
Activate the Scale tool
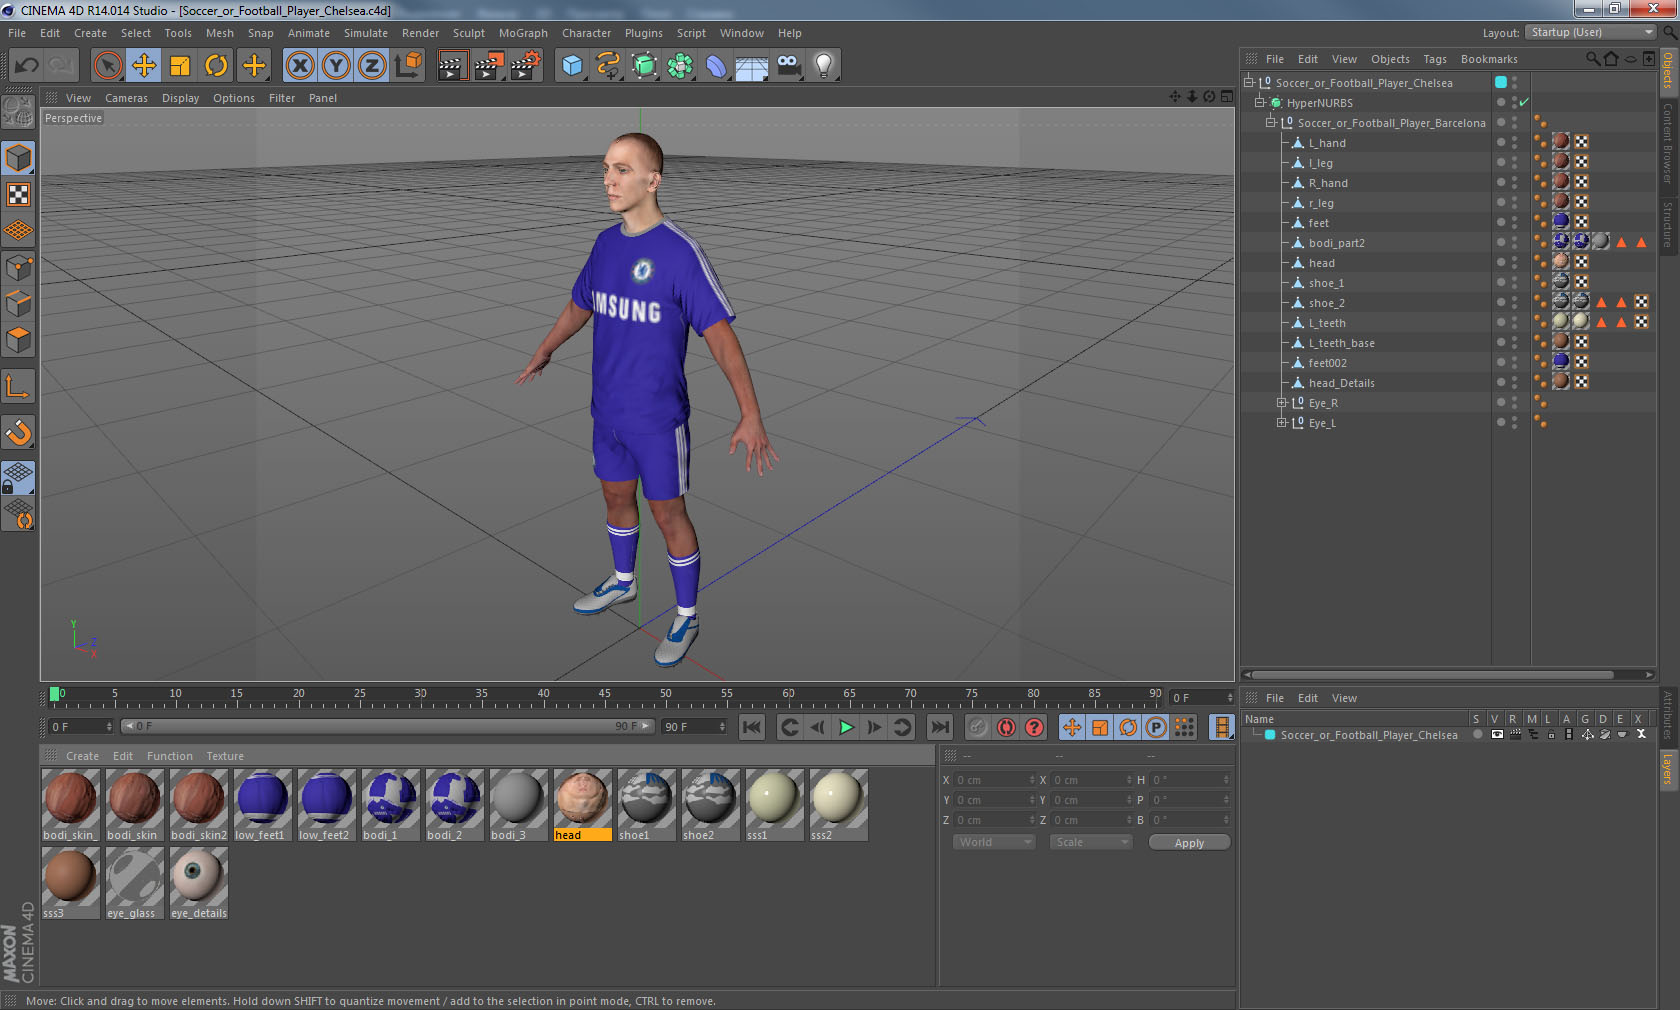coord(180,66)
